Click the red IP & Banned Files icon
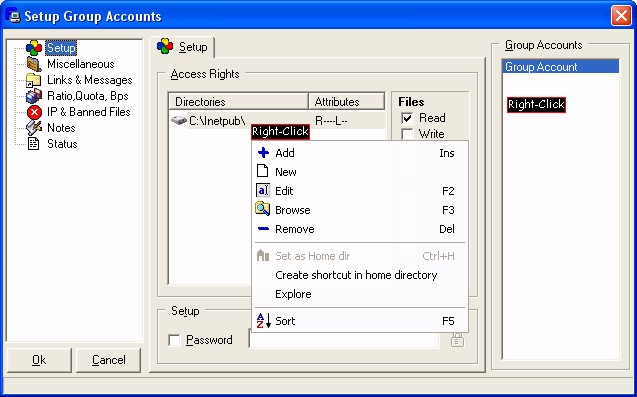 pyautogui.click(x=34, y=112)
